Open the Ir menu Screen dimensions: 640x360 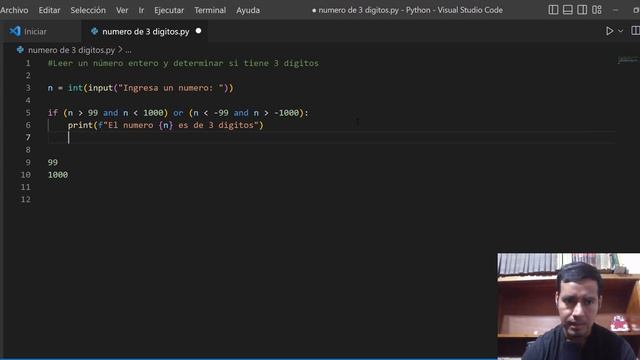pos(141,10)
